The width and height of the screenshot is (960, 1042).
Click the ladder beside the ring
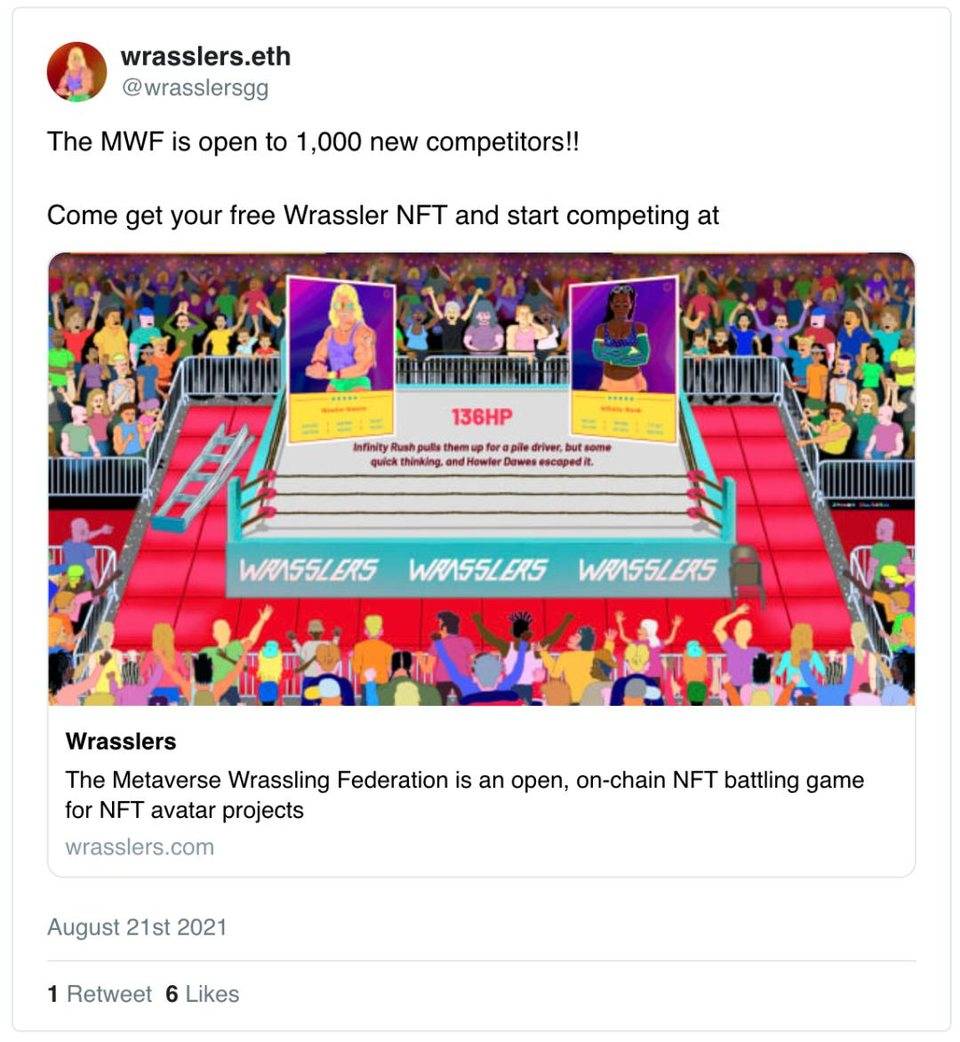click(199, 475)
